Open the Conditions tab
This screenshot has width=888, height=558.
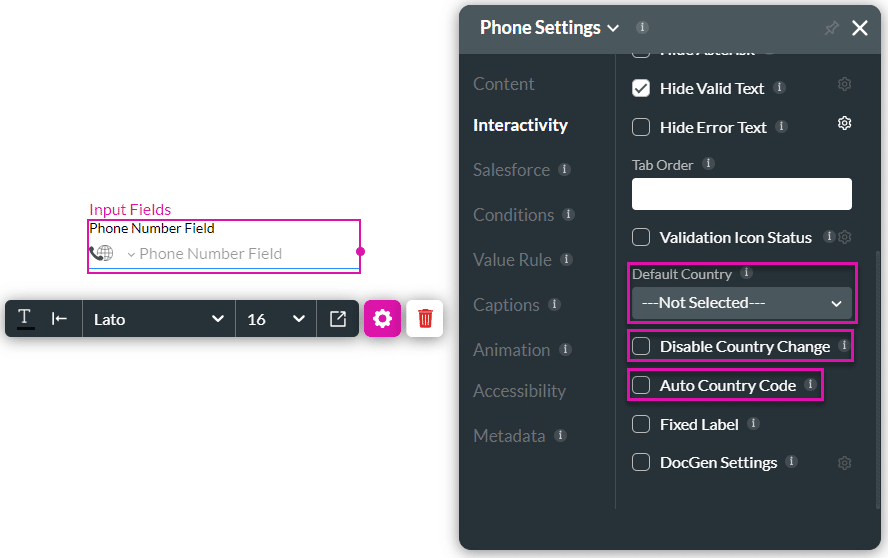point(513,215)
